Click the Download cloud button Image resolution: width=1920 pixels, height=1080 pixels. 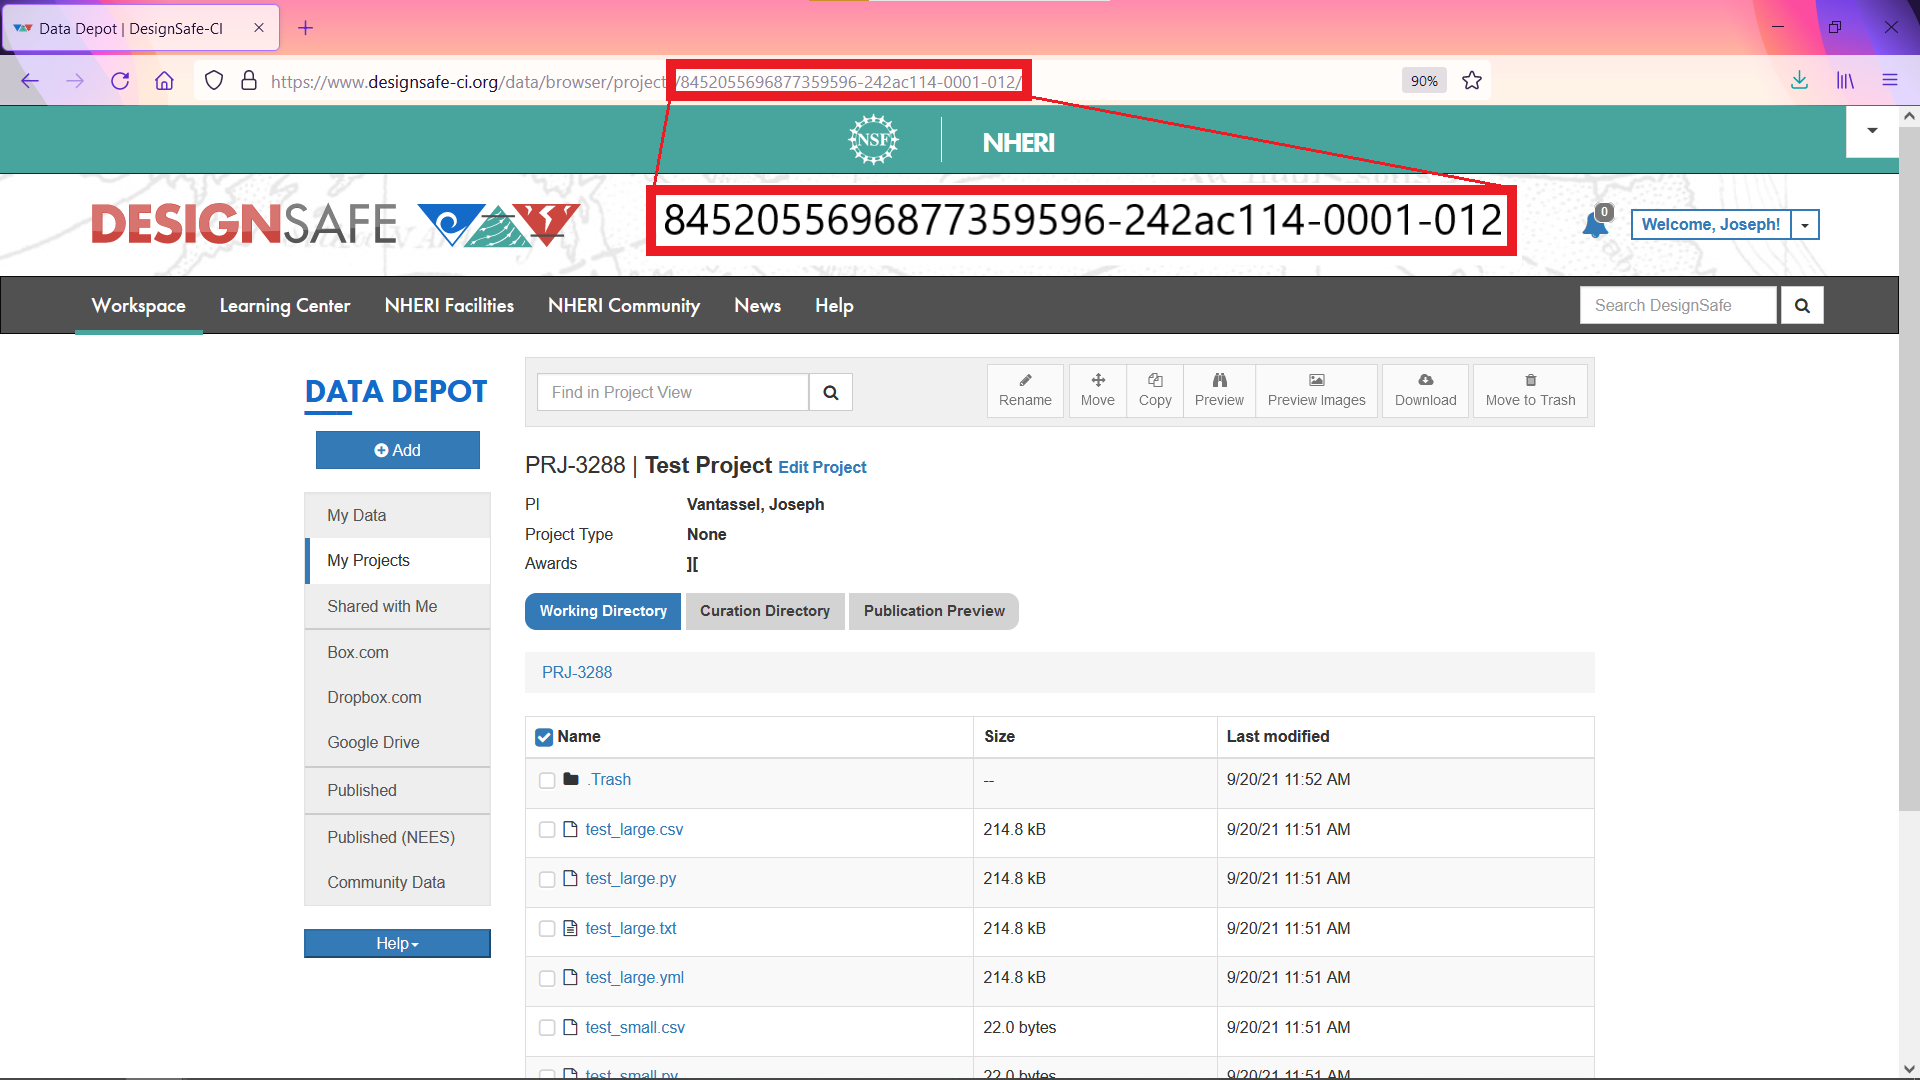[1426, 391]
